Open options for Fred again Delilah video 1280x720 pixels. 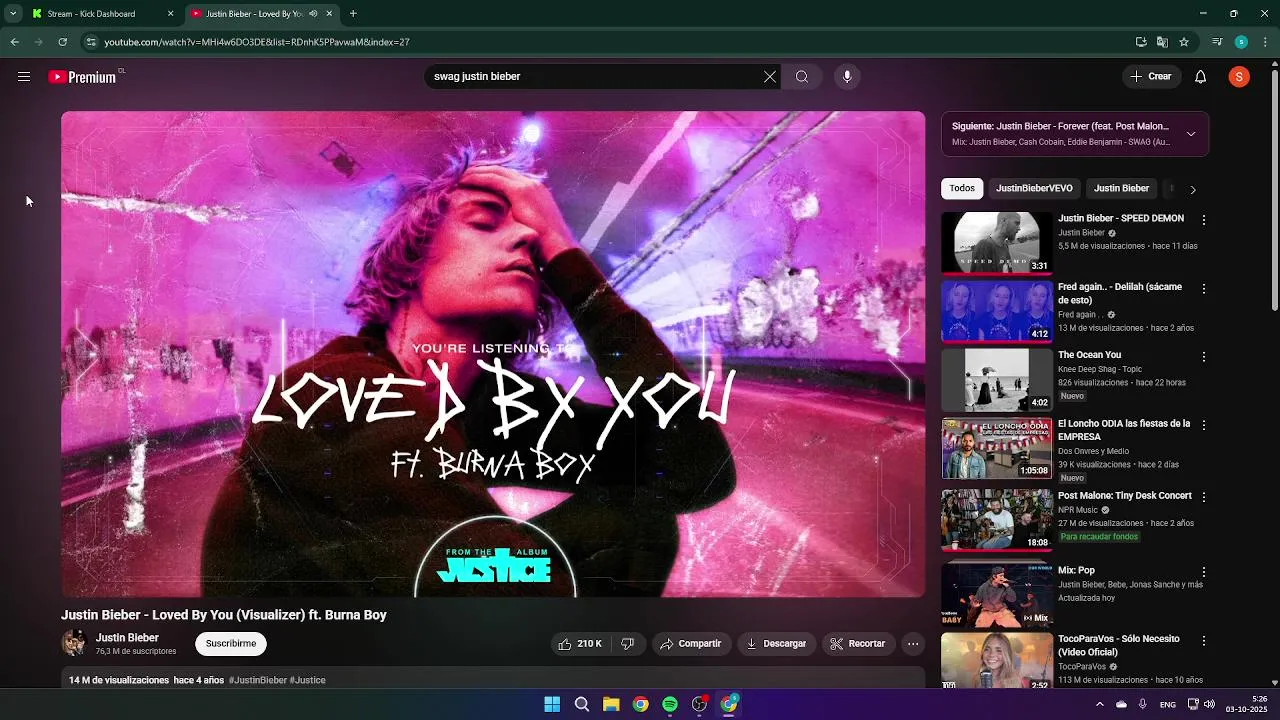coord(1204,289)
